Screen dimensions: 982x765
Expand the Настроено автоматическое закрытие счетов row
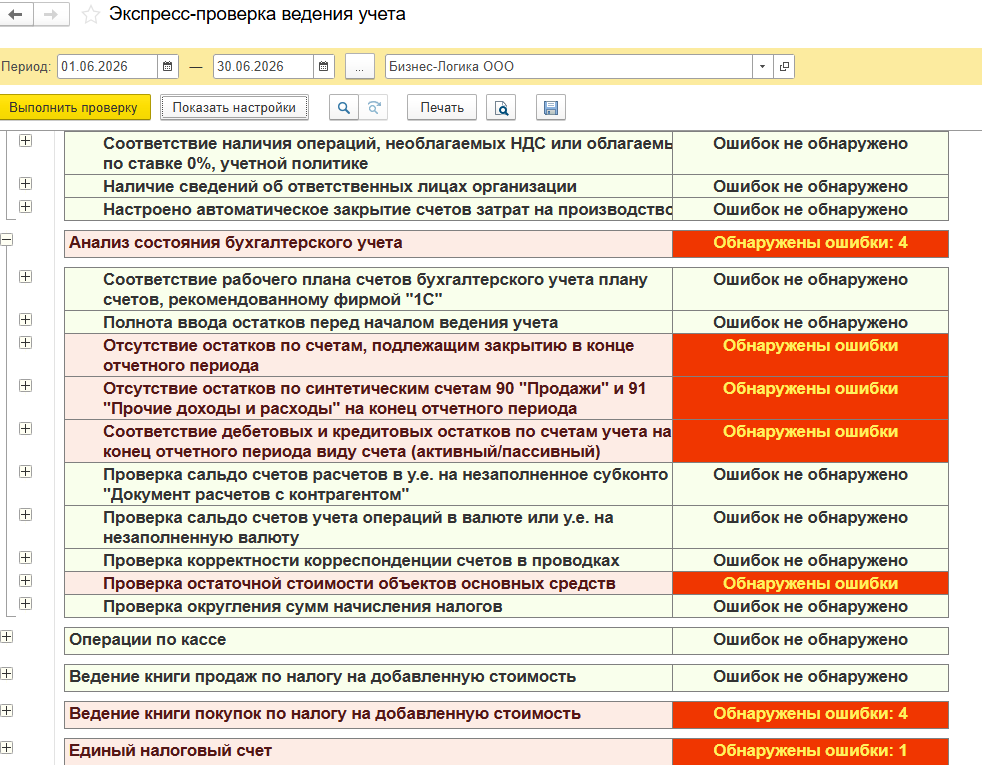point(25,207)
